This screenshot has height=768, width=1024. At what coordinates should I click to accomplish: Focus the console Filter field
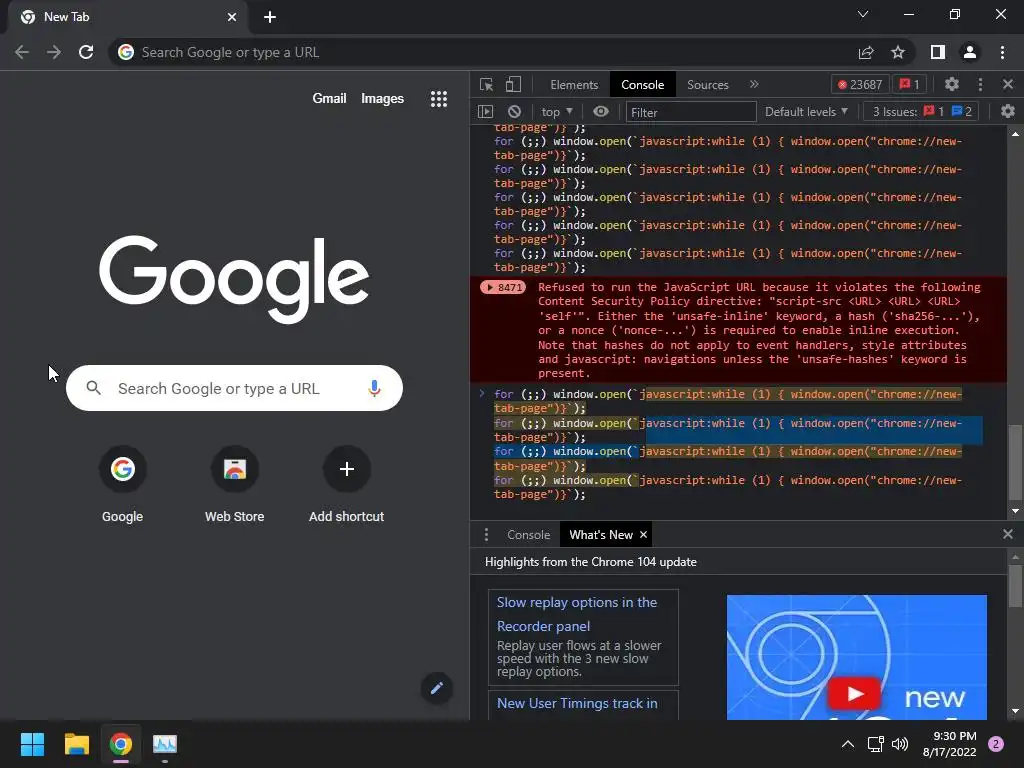pyautogui.click(x=691, y=112)
